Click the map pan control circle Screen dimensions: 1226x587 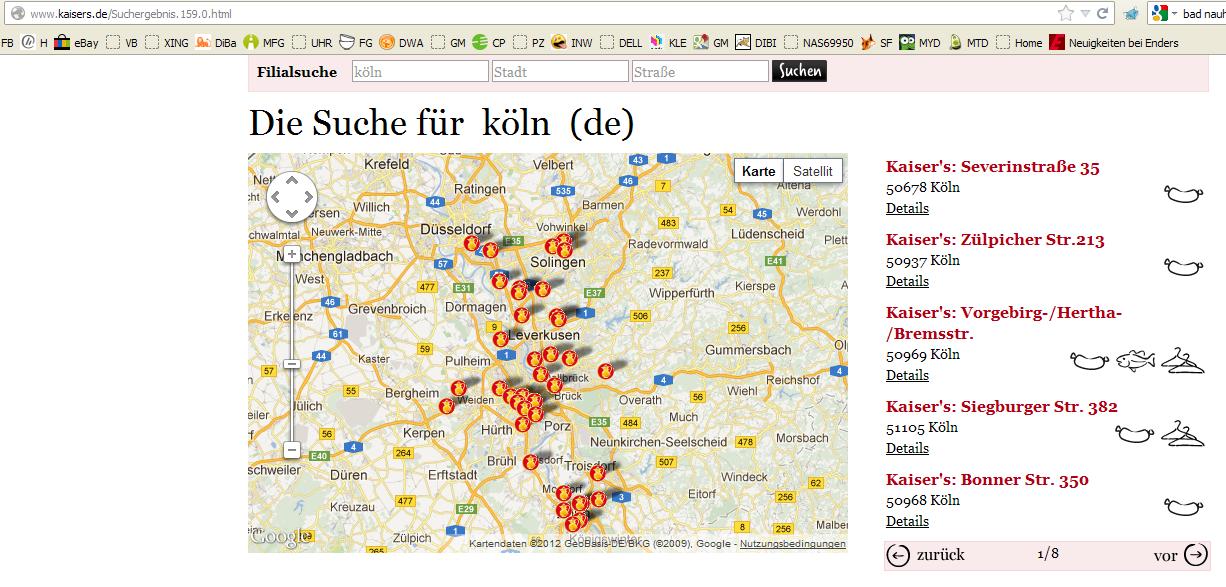coord(292,197)
